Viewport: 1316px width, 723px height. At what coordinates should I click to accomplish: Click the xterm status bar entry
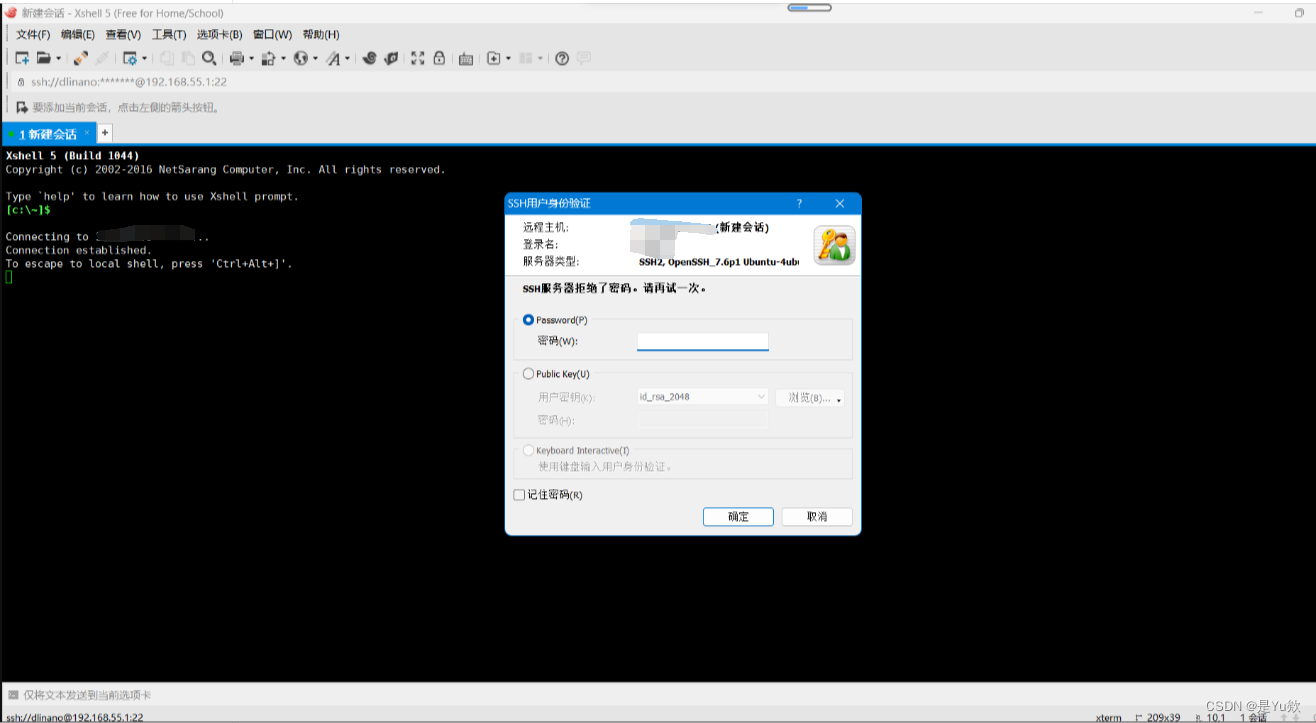click(1108, 717)
